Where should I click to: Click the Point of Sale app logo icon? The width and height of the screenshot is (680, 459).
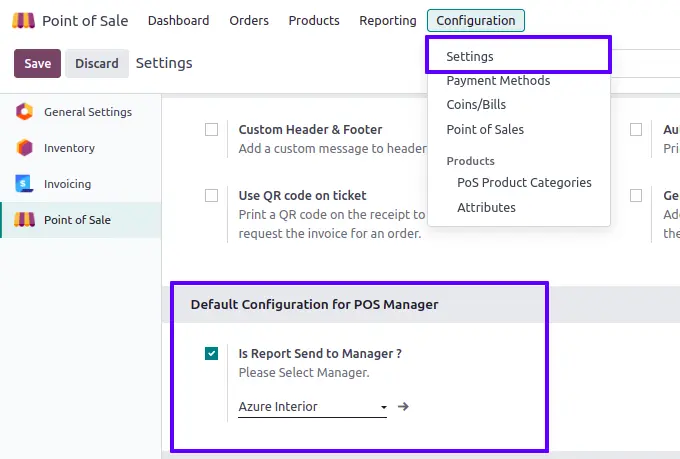[x=24, y=20]
